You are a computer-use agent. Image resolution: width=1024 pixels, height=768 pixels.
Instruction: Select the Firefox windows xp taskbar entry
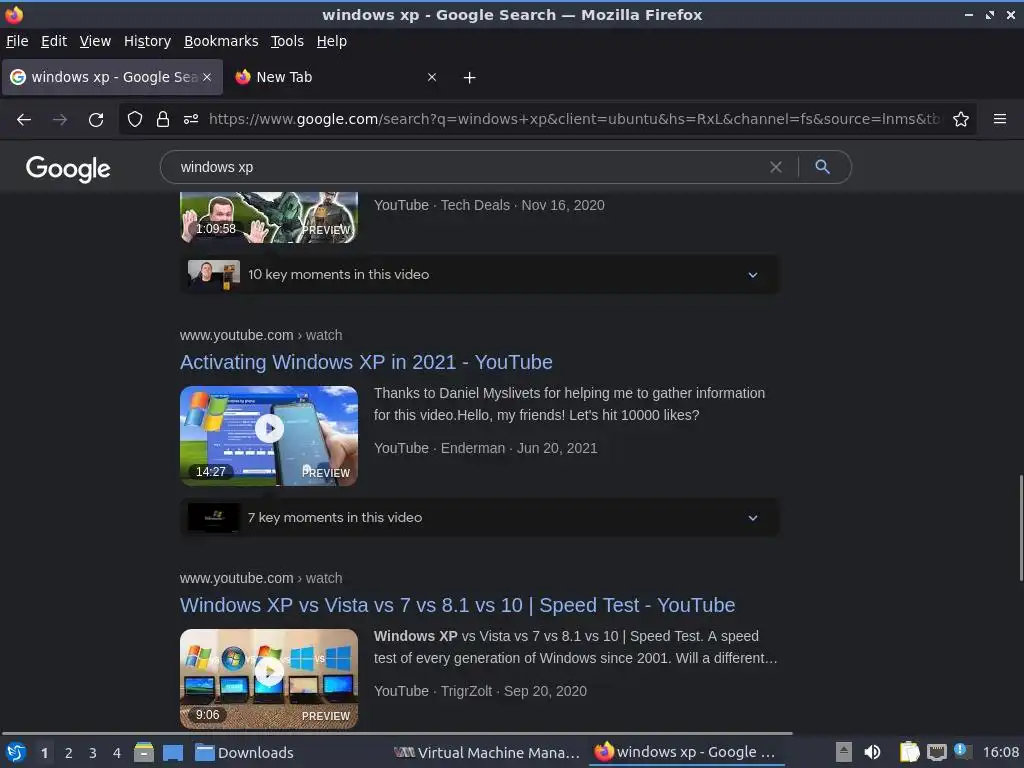(x=686, y=752)
